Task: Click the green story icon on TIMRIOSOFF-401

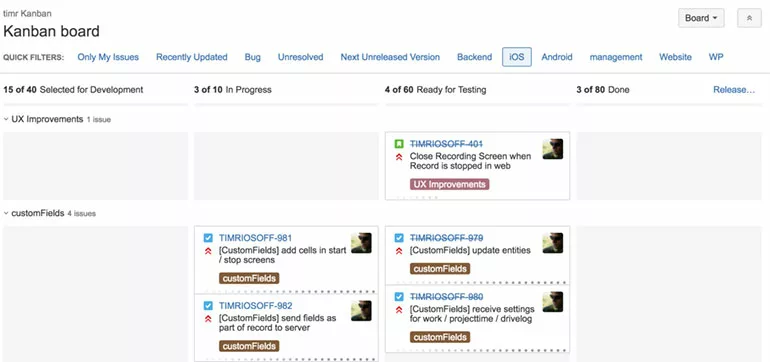Action: 399,144
